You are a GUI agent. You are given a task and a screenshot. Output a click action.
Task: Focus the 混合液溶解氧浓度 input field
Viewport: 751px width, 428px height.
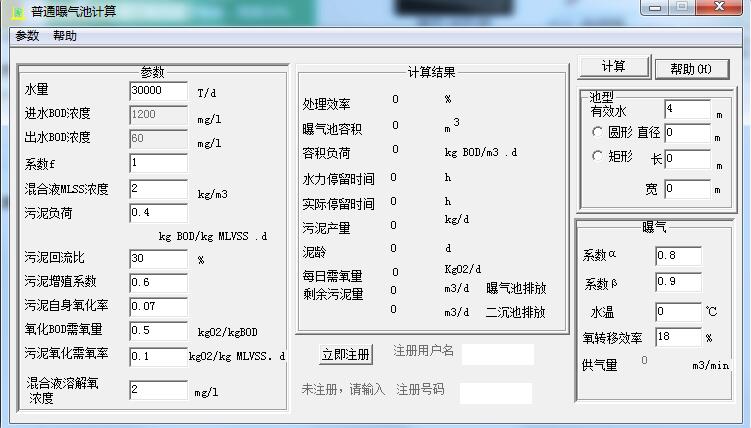159,390
